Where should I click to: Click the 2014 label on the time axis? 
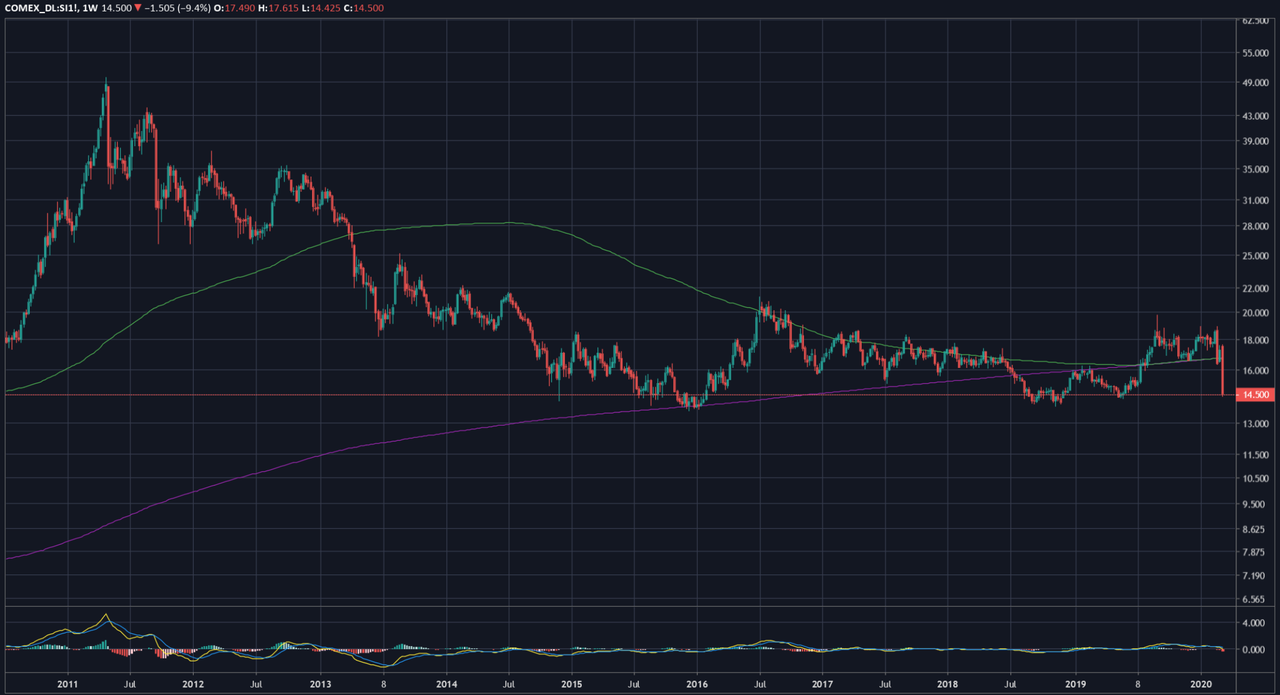(446, 685)
